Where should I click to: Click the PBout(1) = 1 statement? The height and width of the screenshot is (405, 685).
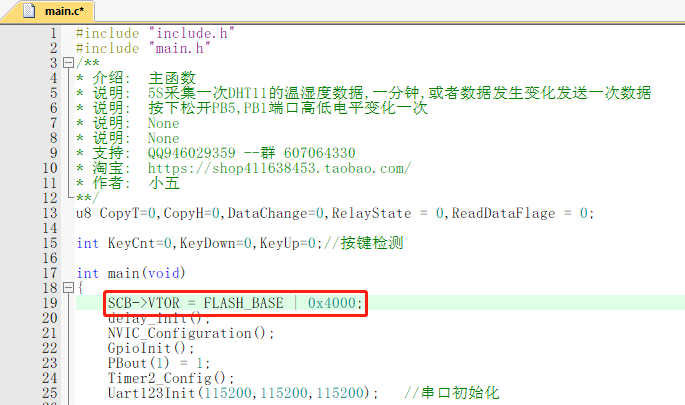click(x=159, y=363)
